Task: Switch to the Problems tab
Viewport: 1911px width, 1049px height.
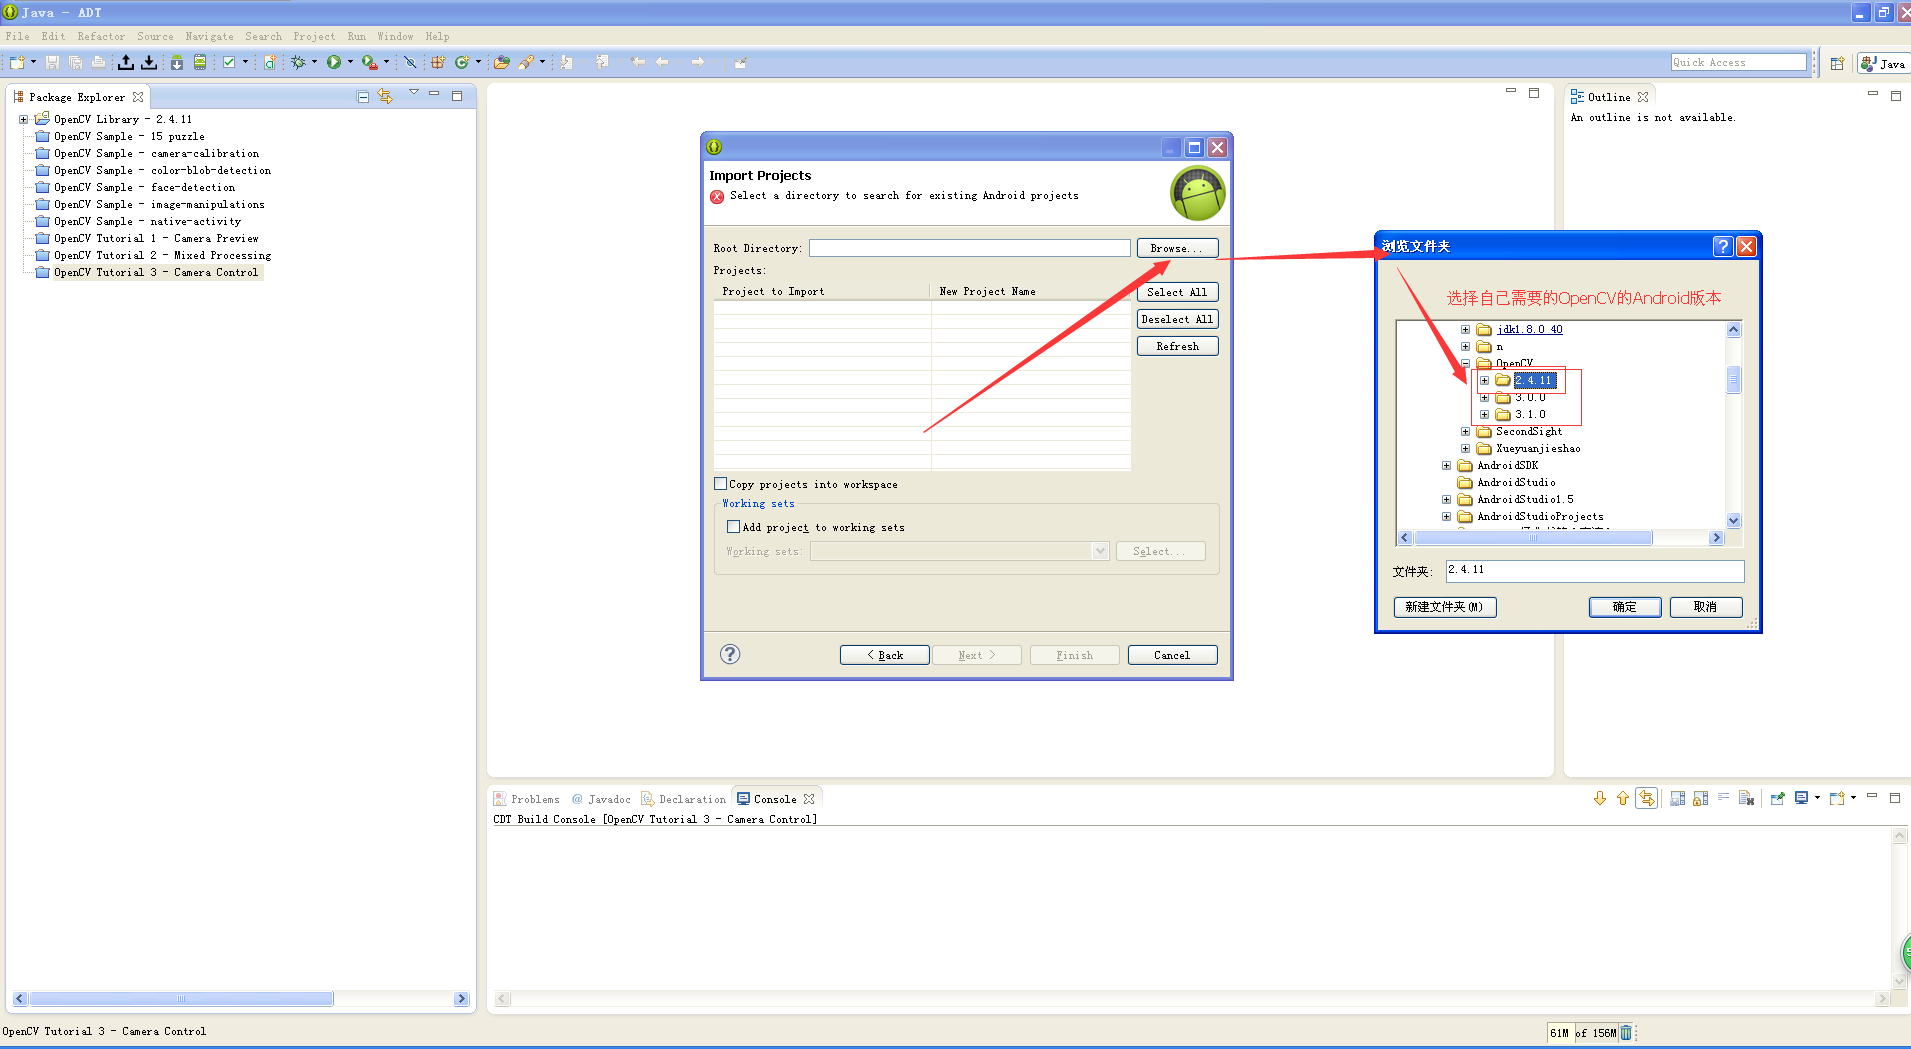Action: point(527,799)
